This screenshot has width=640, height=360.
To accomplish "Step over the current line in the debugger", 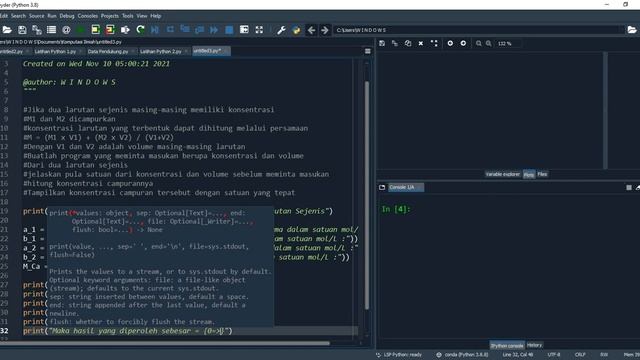I will coord(170,30).
